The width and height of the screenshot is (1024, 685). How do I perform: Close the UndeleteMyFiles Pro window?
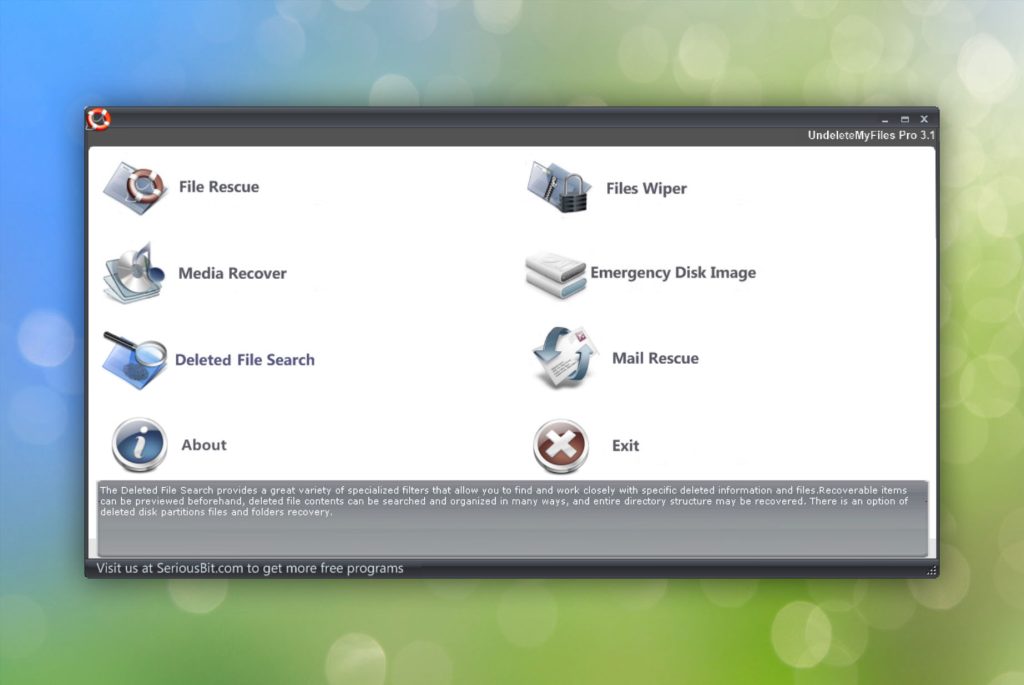(924, 119)
